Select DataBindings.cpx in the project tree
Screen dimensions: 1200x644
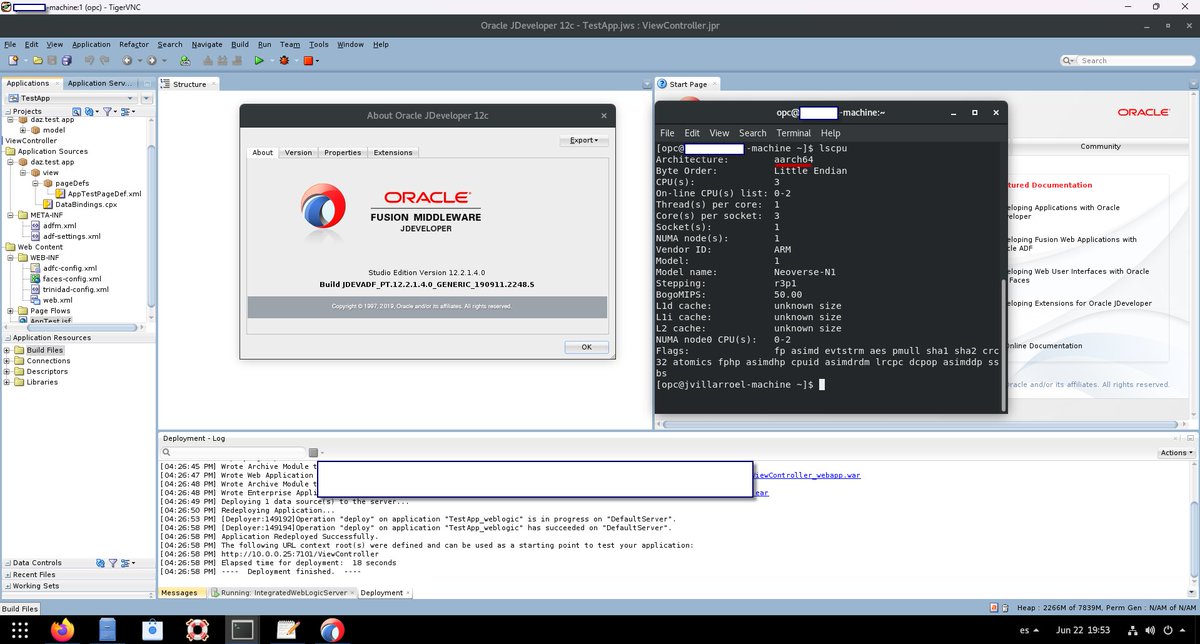click(x=79, y=204)
